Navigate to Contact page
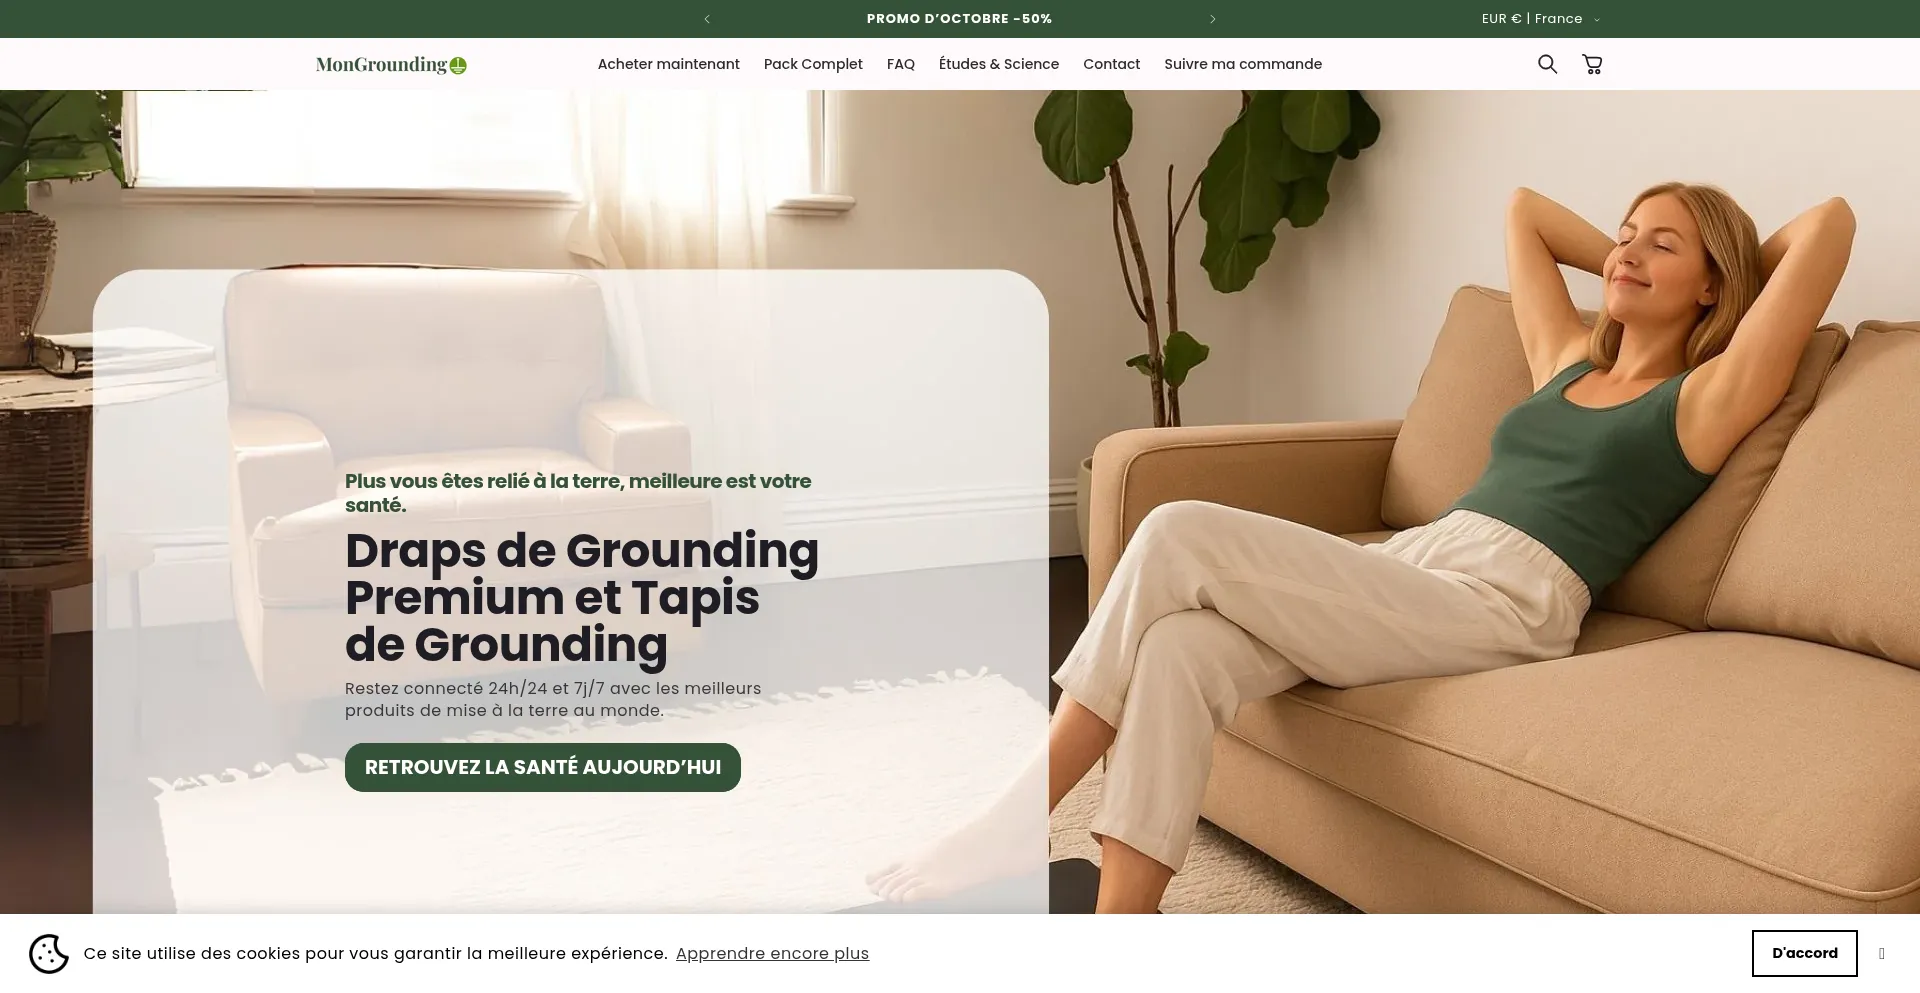This screenshot has width=1920, height=993. [x=1111, y=64]
